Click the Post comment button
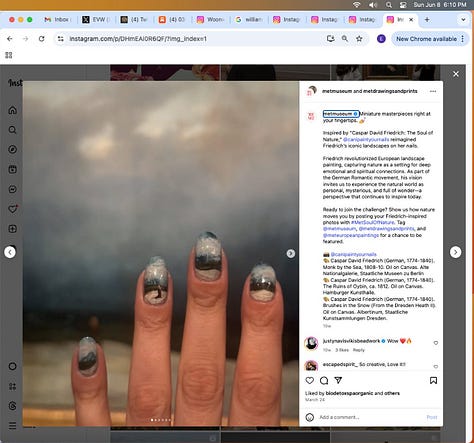This screenshot has height=443, width=474. pyautogui.click(x=432, y=417)
